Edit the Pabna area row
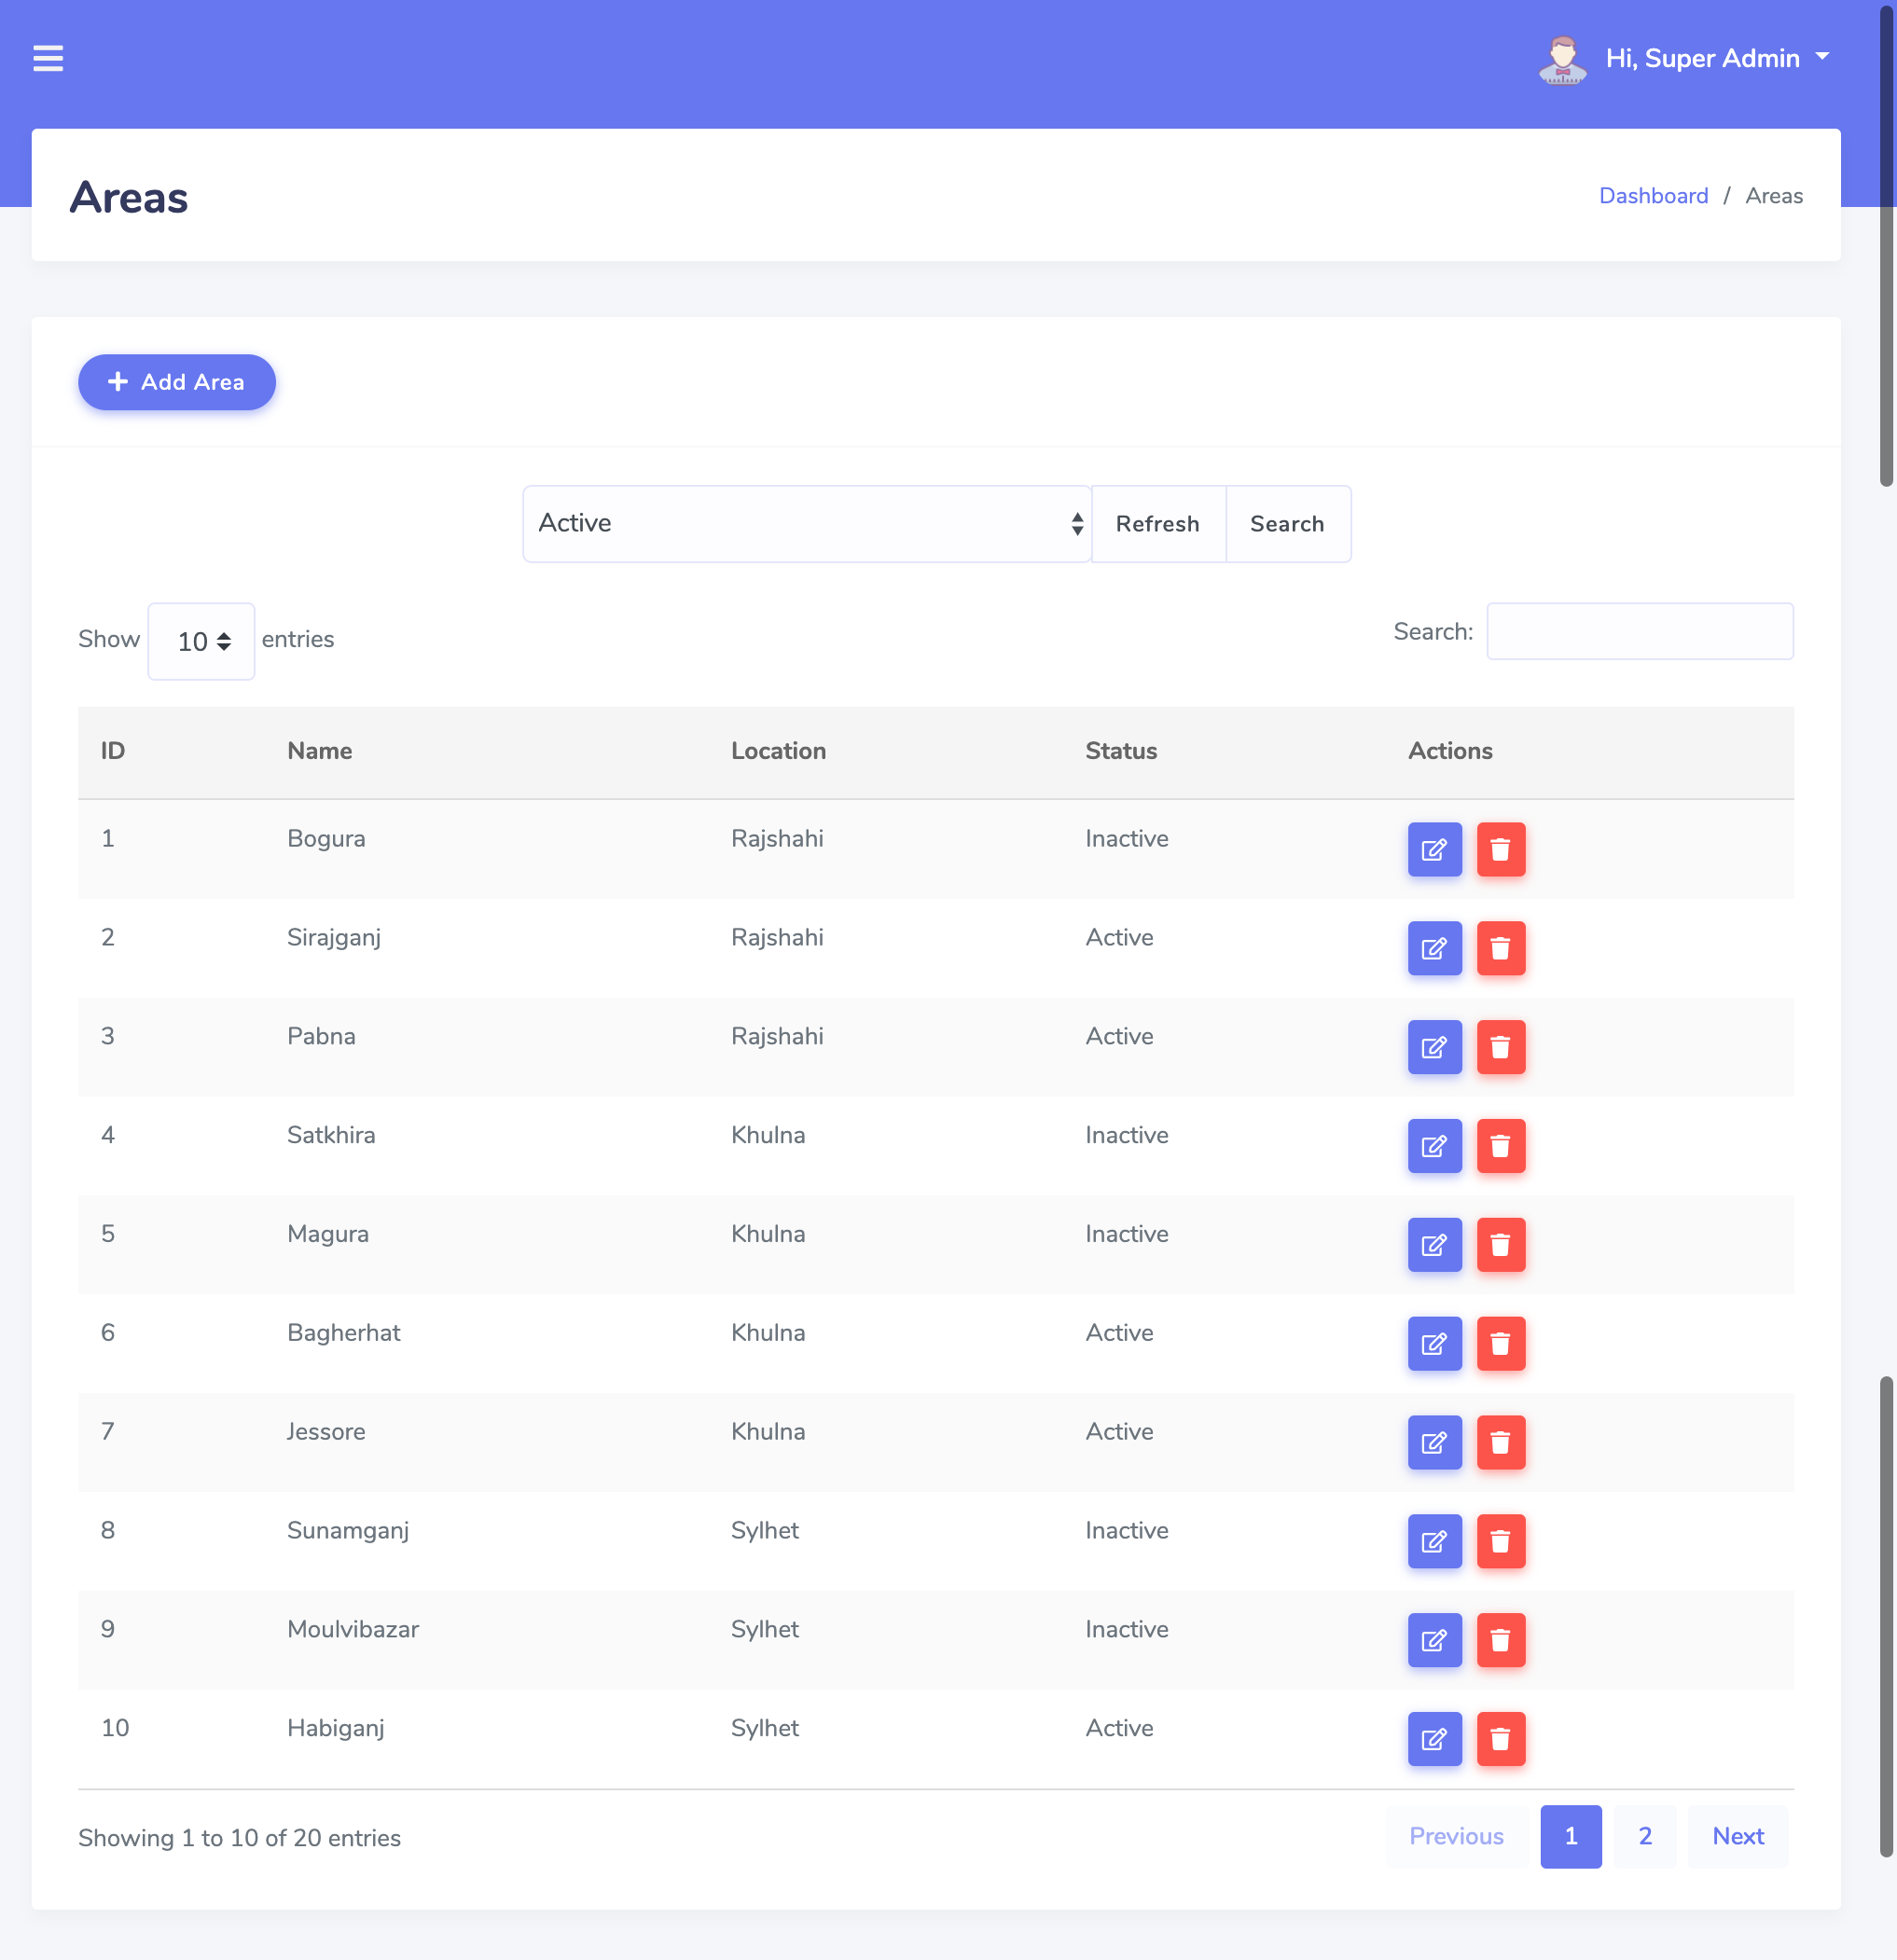Image resolution: width=1897 pixels, height=1960 pixels. coord(1434,1047)
